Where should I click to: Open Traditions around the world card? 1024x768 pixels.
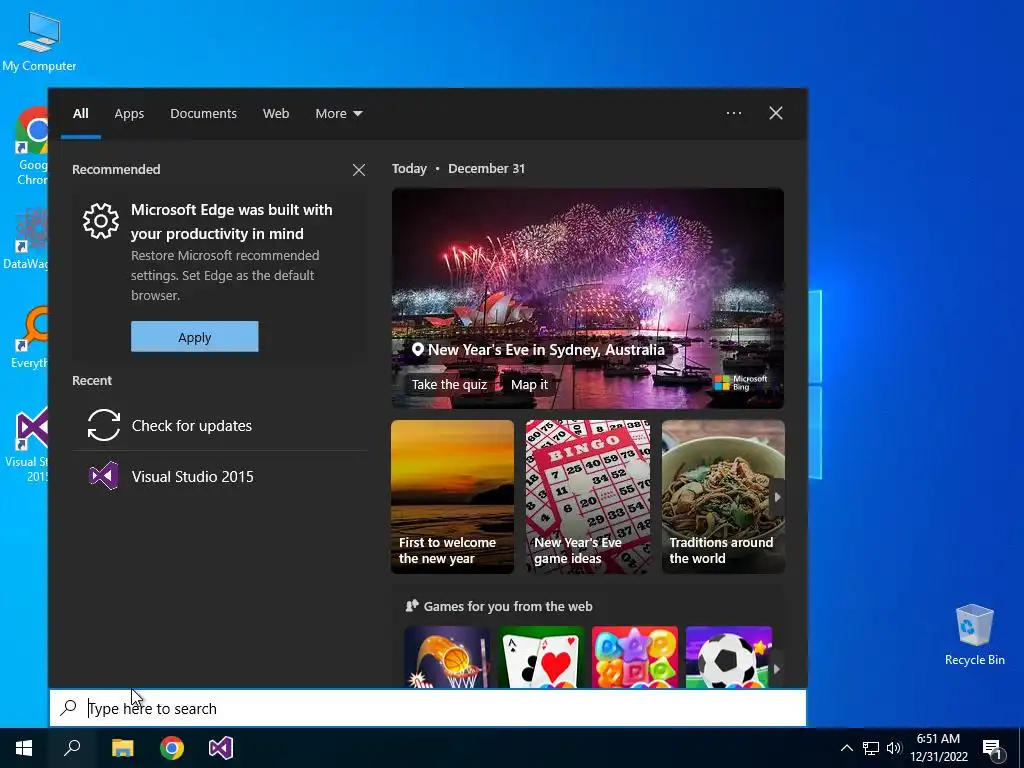pyautogui.click(x=723, y=496)
